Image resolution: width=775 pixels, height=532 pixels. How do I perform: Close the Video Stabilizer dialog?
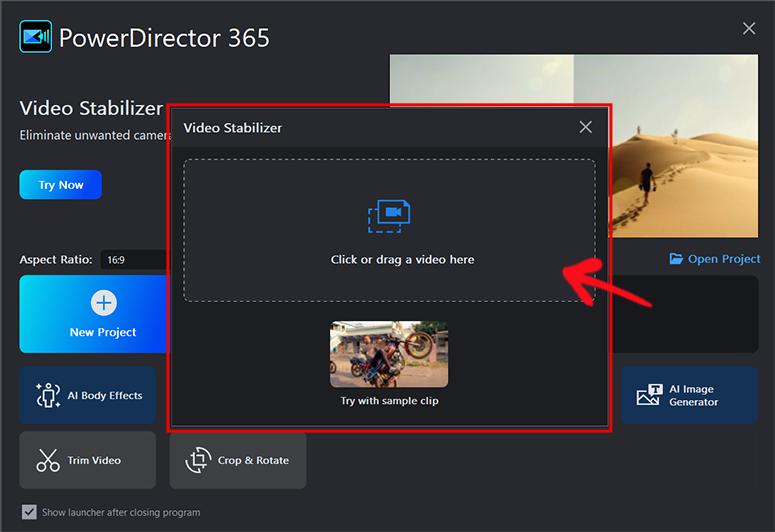pos(585,128)
